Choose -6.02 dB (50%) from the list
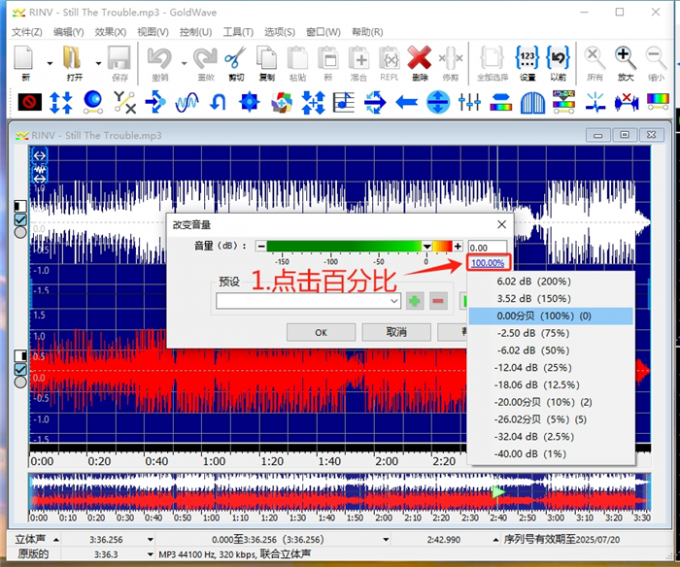The height and width of the screenshot is (567, 680). coord(551,350)
